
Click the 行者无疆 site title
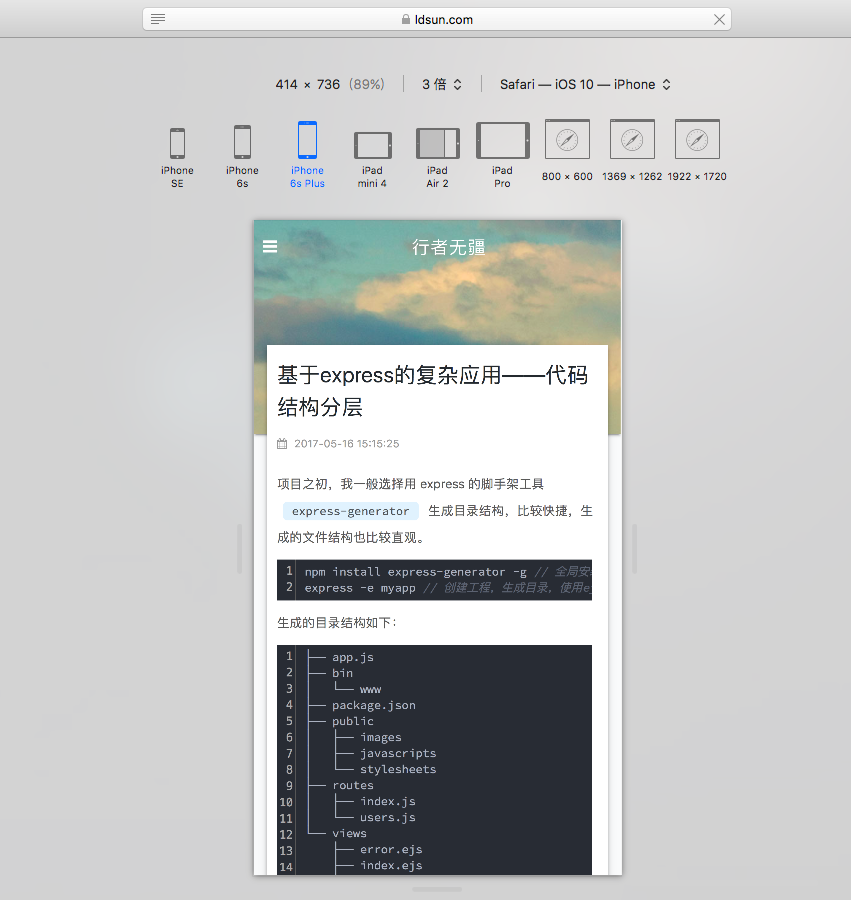pos(449,247)
